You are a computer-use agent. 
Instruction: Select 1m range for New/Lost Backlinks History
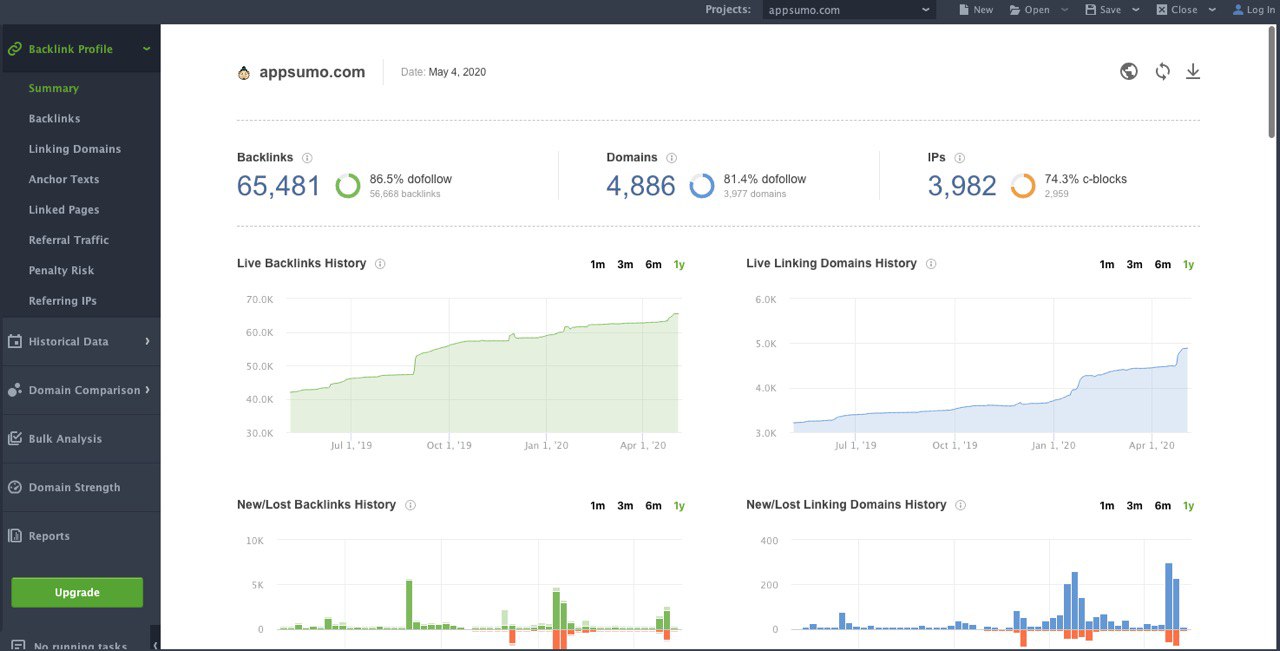[597, 506]
